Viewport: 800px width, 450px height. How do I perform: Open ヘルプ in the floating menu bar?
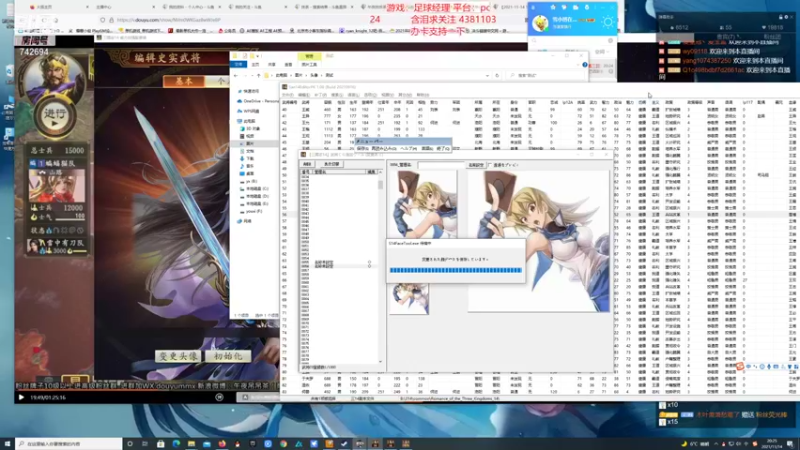(409, 148)
